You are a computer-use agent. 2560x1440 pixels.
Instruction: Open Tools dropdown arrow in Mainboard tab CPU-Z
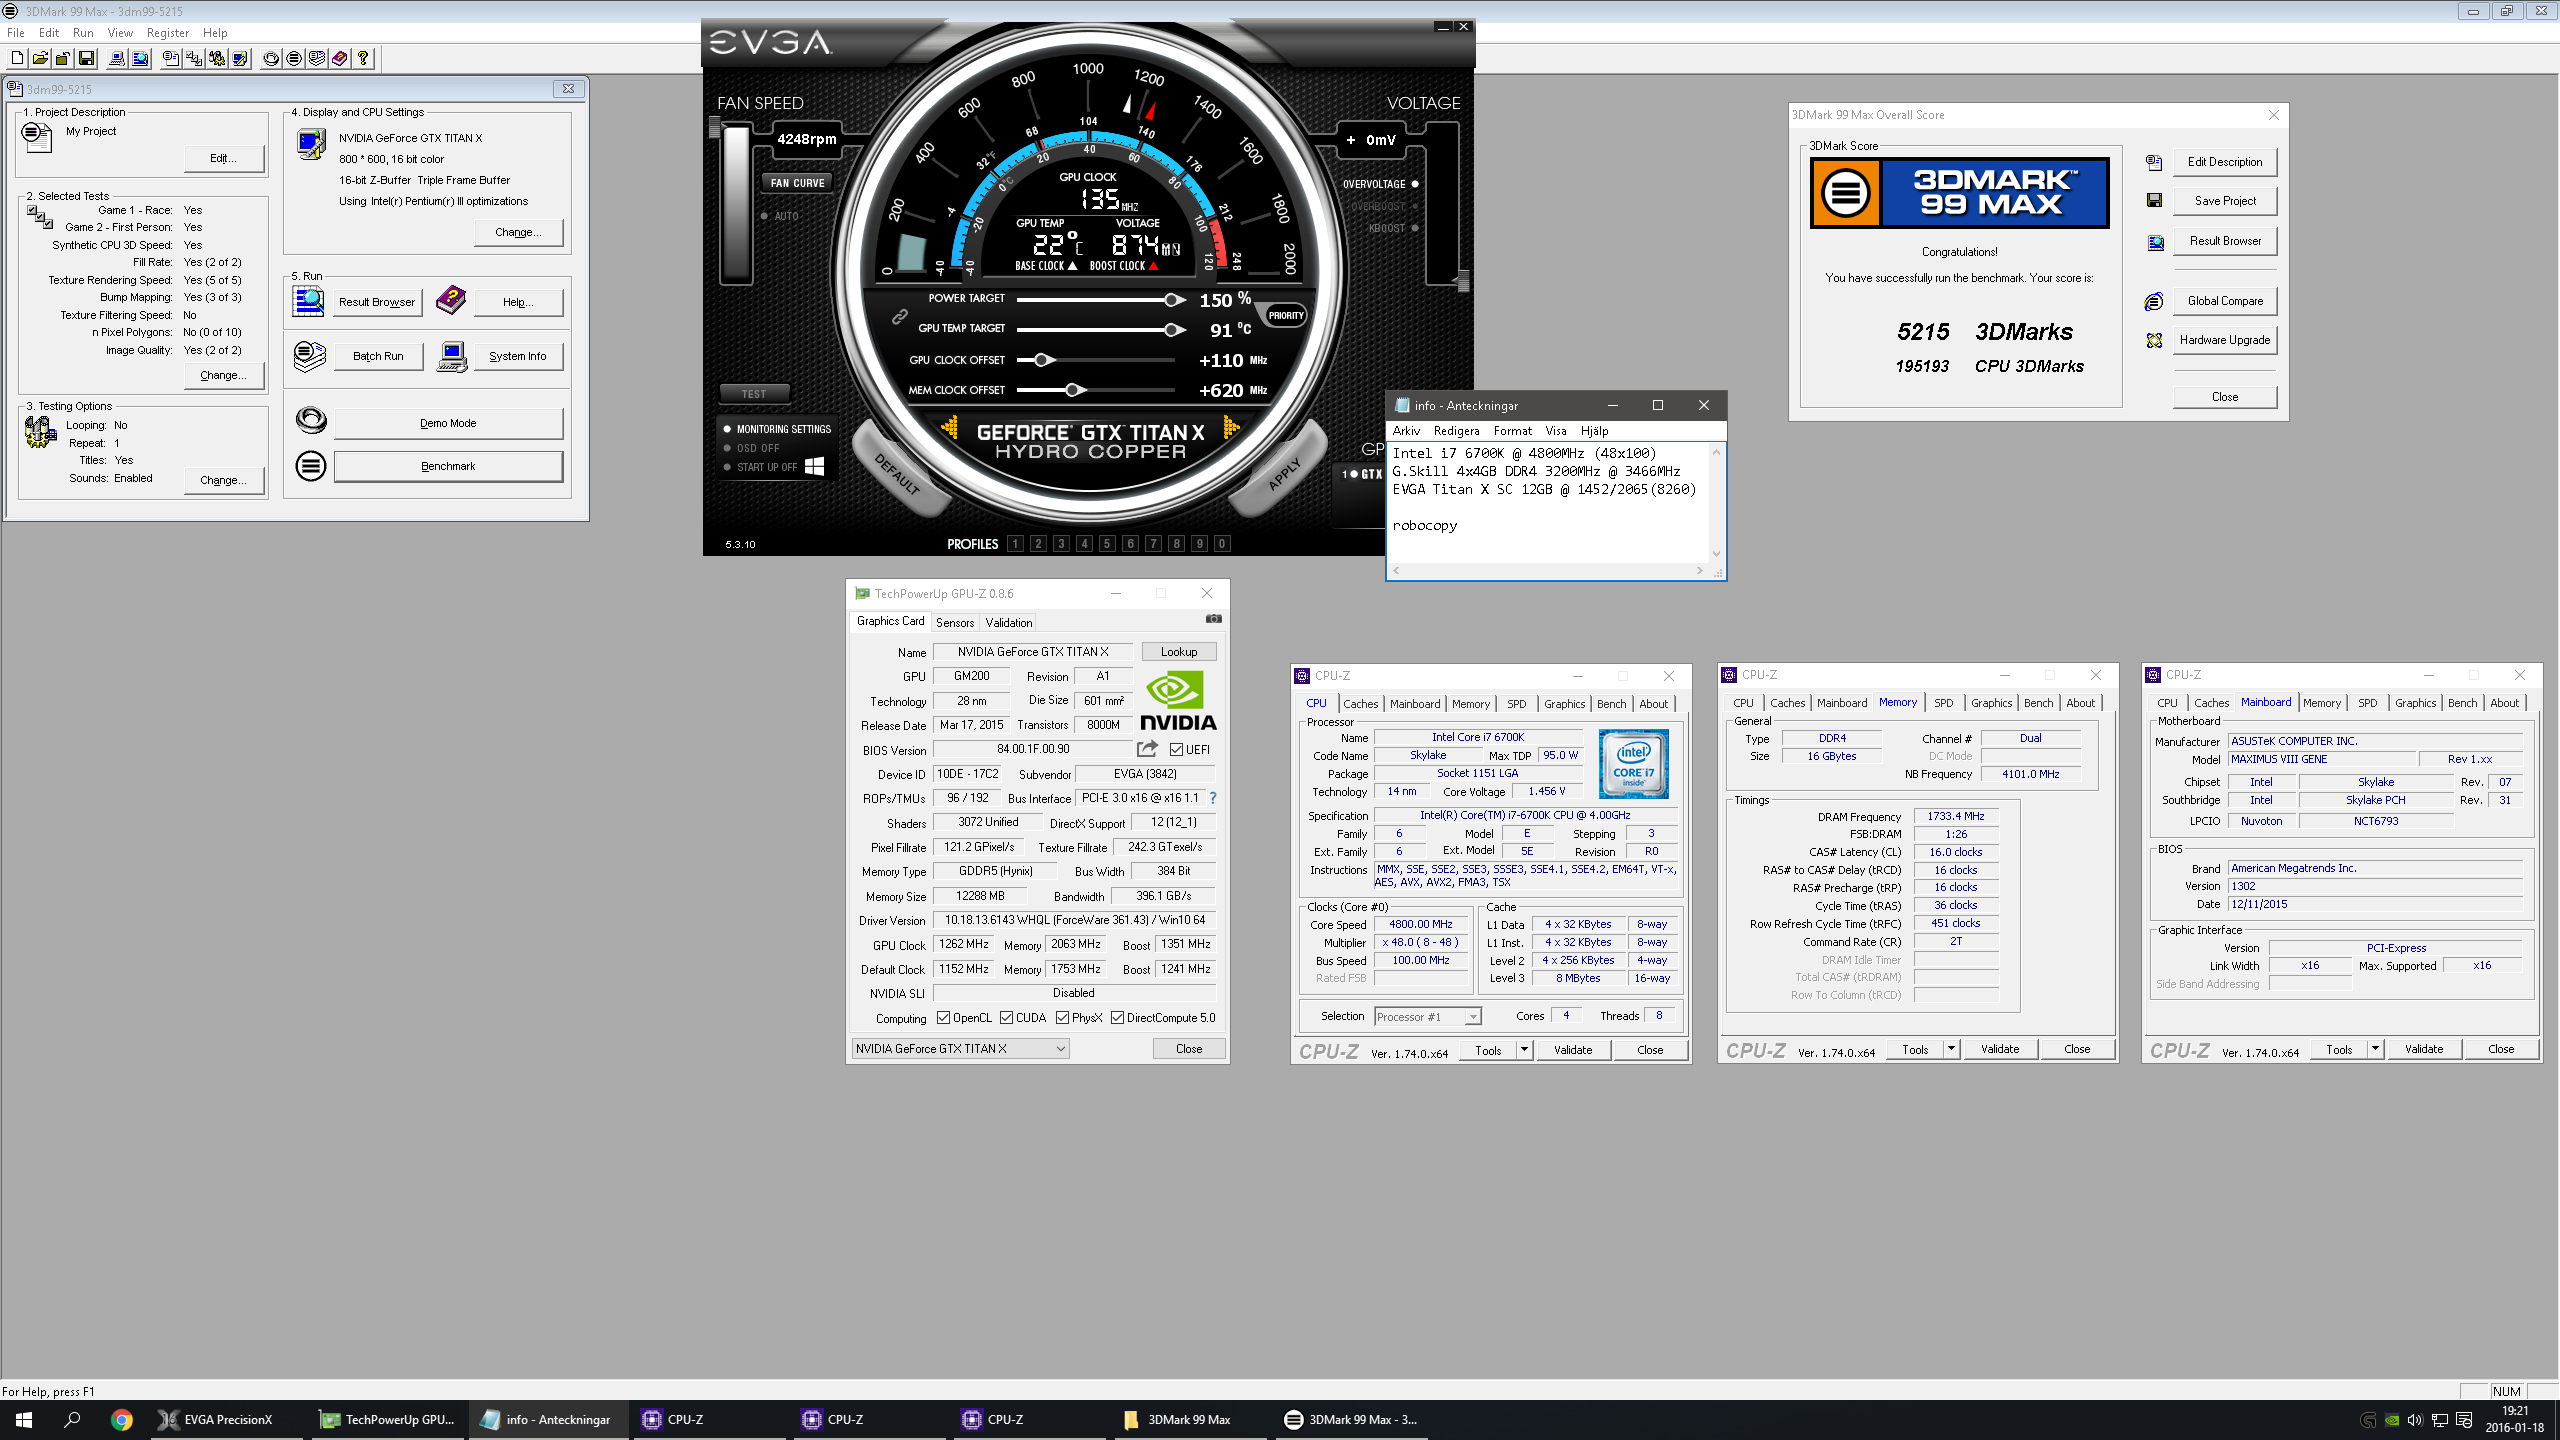(x=2375, y=1049)
